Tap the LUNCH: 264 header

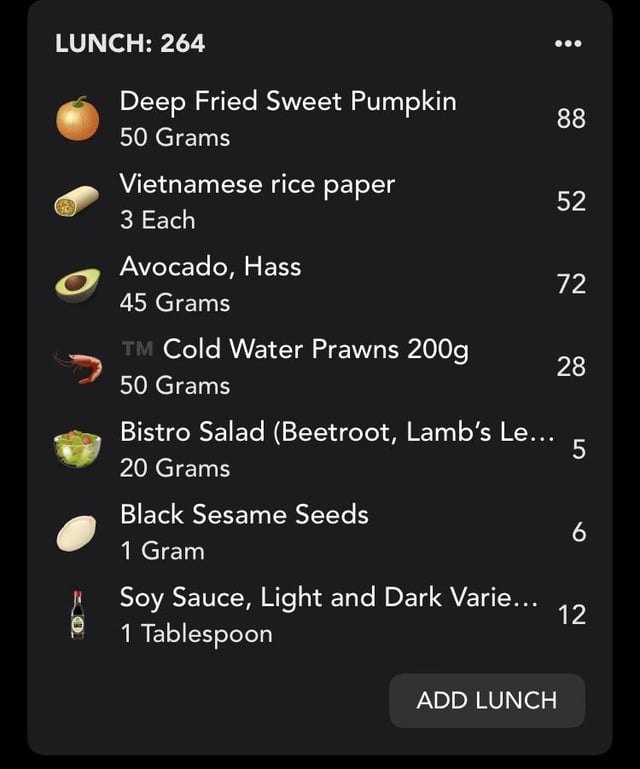click(130, 43)
